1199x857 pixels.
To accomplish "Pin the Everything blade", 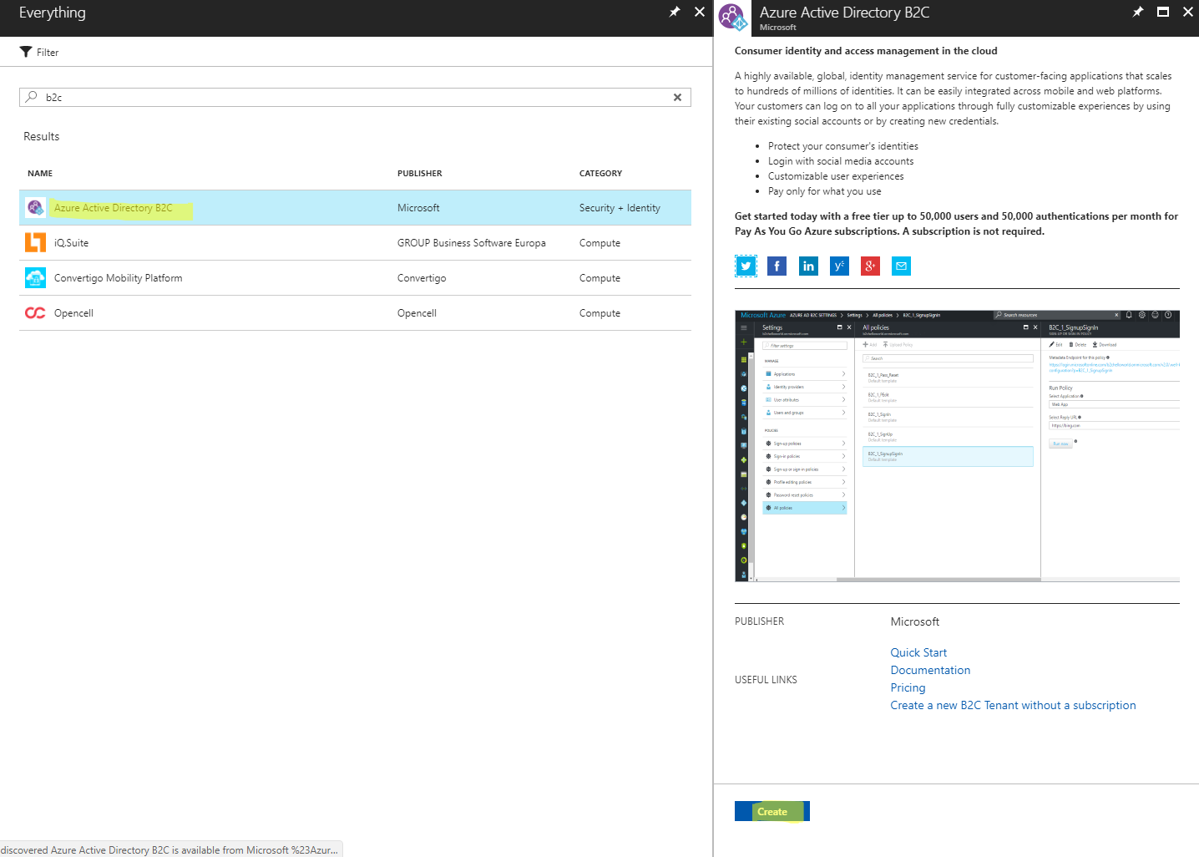I will coord(674,12).
